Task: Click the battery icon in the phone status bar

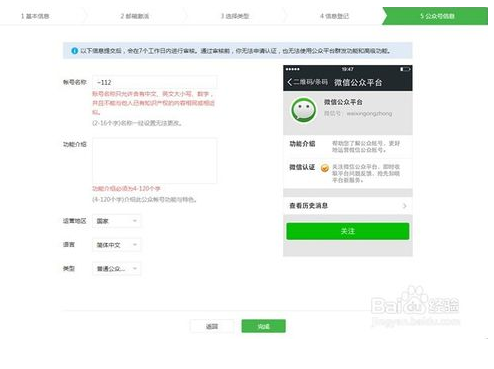Action: (x=405, y=69)
